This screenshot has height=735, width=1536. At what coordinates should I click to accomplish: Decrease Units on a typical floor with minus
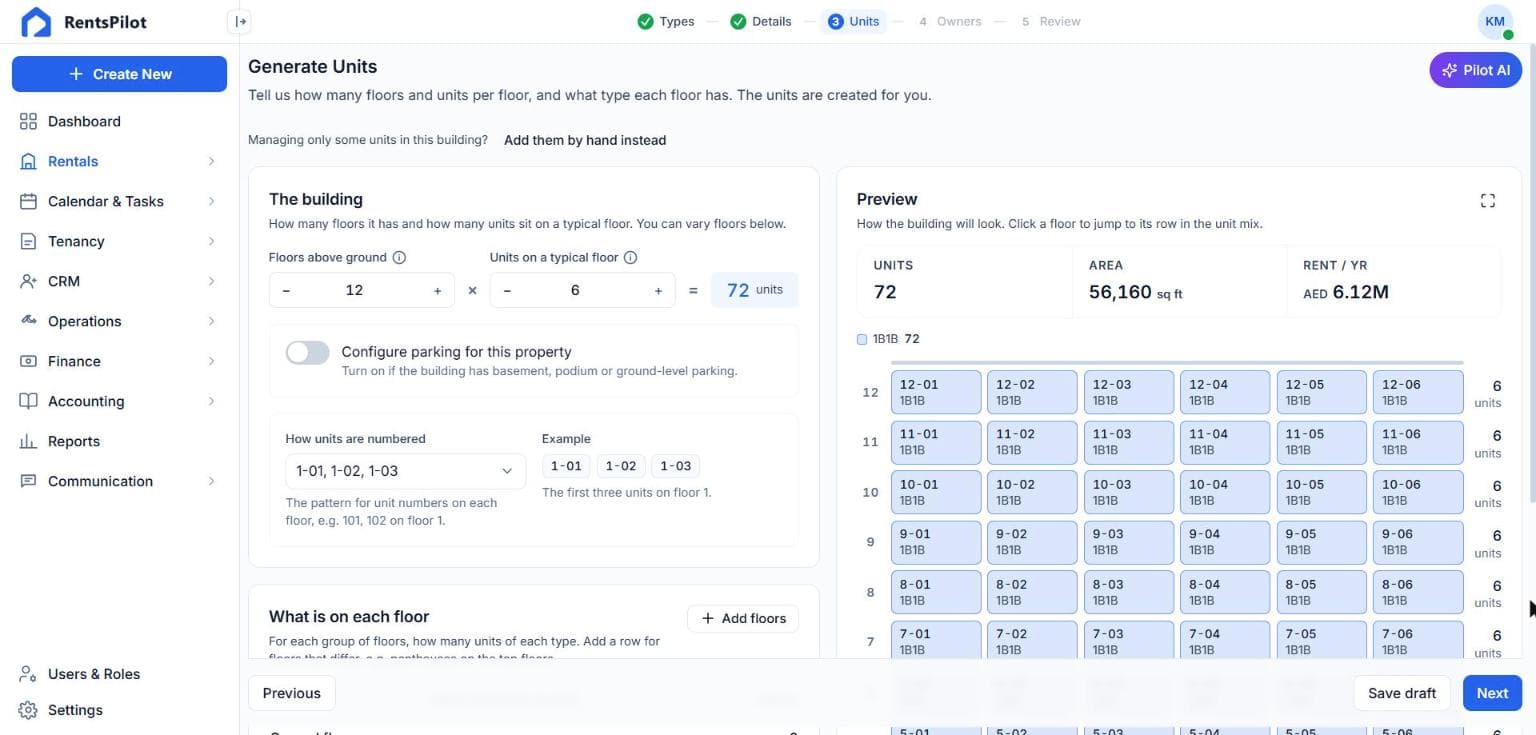tap(507, 290)
